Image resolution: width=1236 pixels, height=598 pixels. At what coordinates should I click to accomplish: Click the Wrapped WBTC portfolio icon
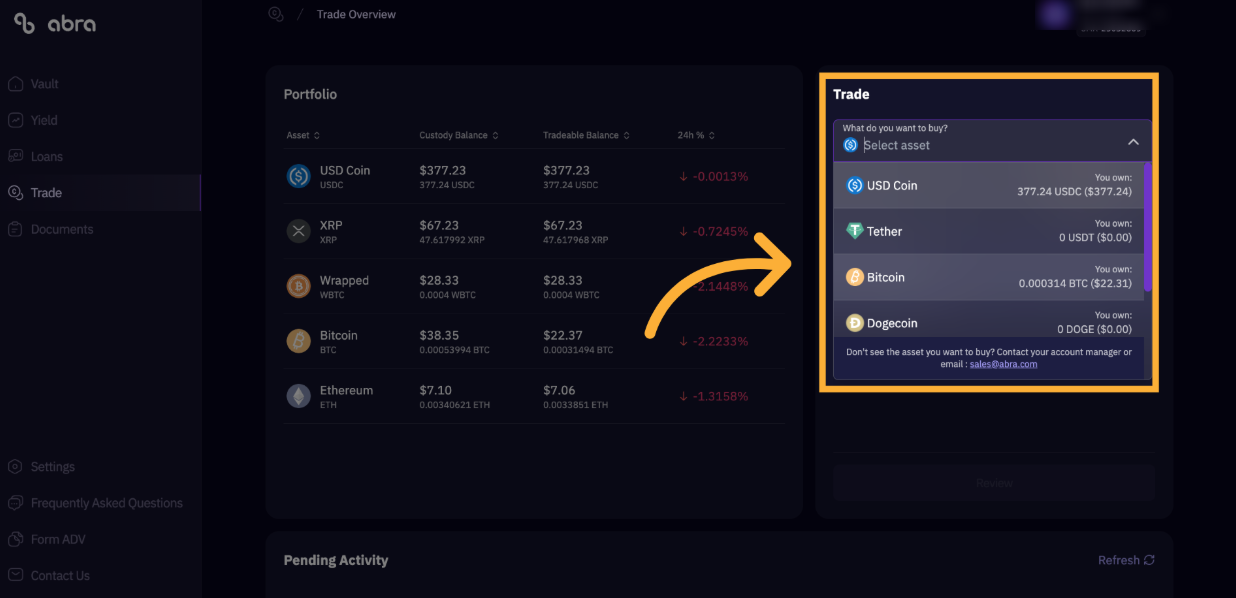tap(298, 287)
